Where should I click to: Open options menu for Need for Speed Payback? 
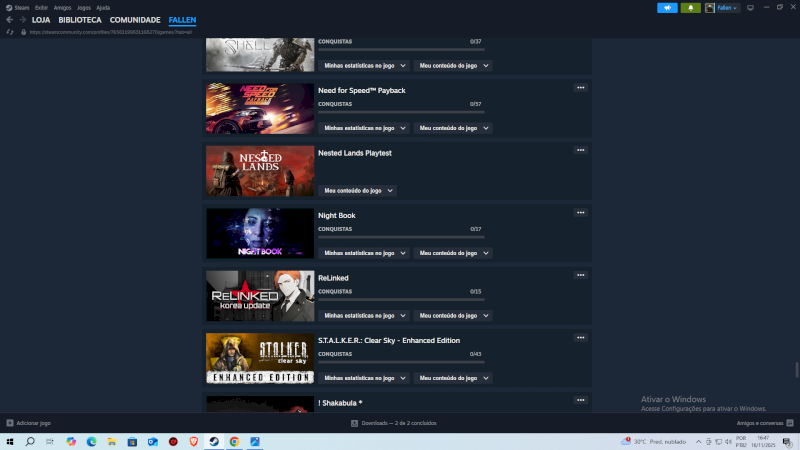(x=581, y=88)
